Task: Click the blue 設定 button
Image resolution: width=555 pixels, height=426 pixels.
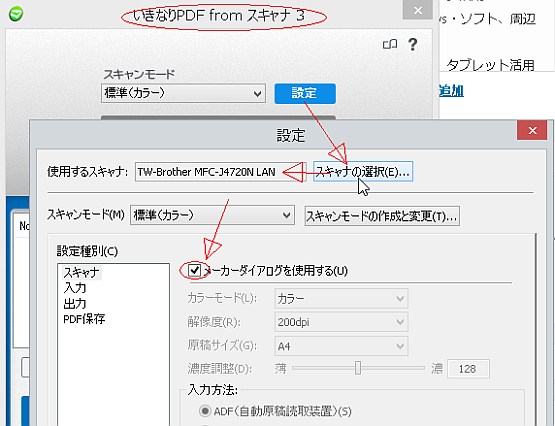Action: tap(305, 93)
